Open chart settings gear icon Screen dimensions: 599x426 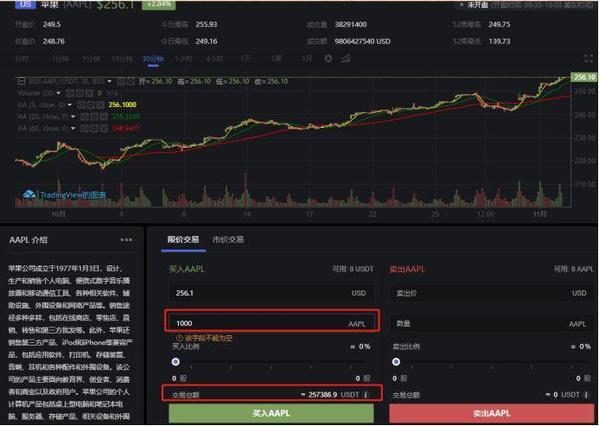pos(328,59)
